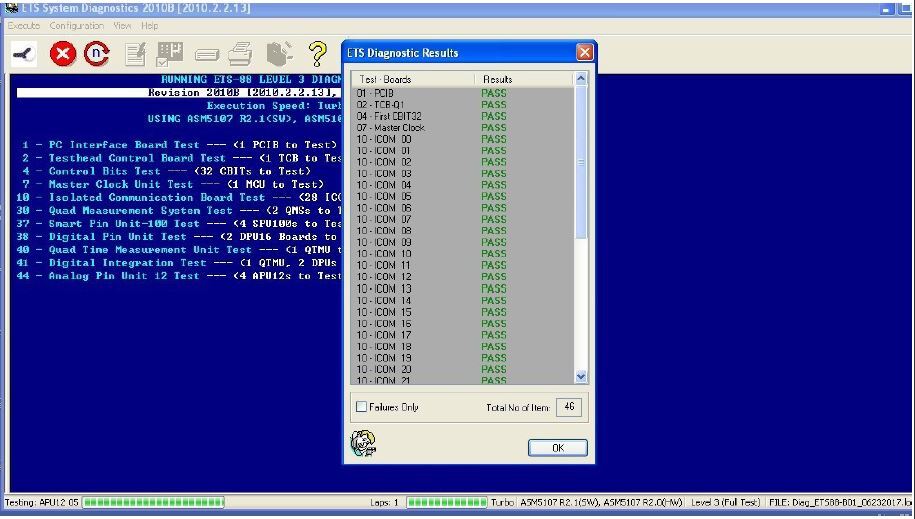Open the View menu
Image resolution: width=915 pixels, height=519 pixels.
tap(122, 26)
